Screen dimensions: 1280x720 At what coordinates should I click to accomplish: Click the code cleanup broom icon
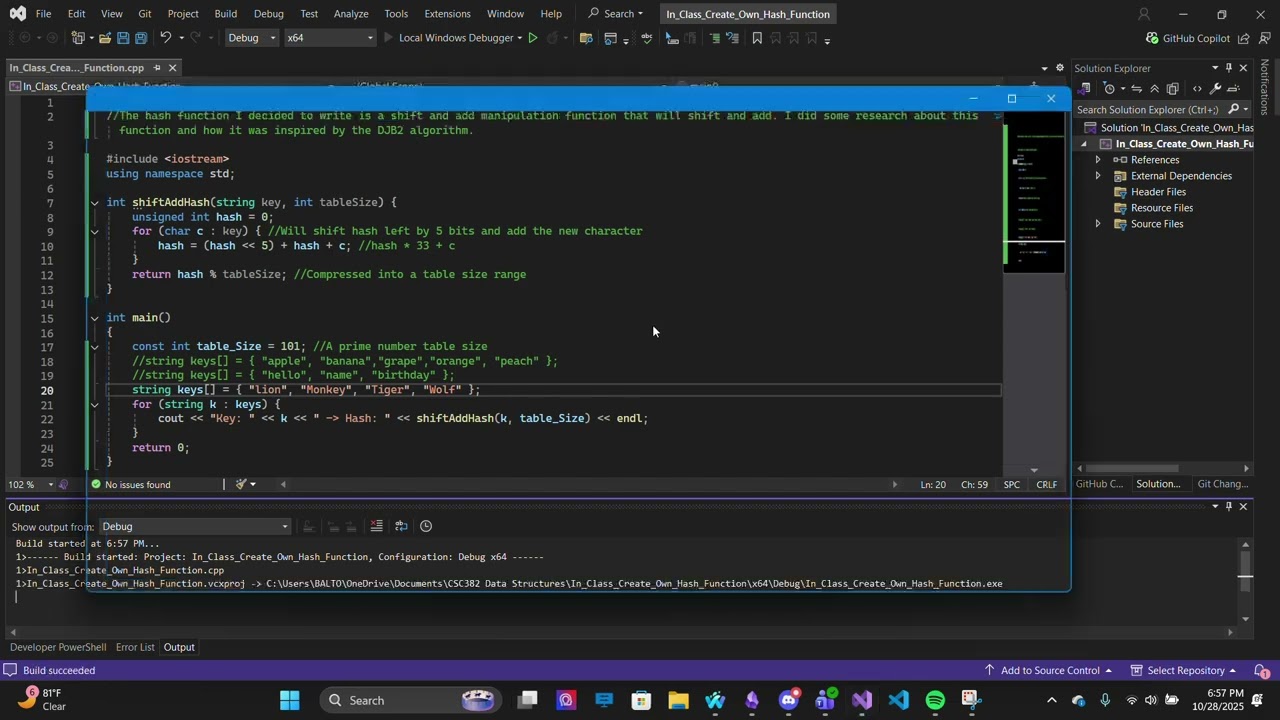[240, 484]
